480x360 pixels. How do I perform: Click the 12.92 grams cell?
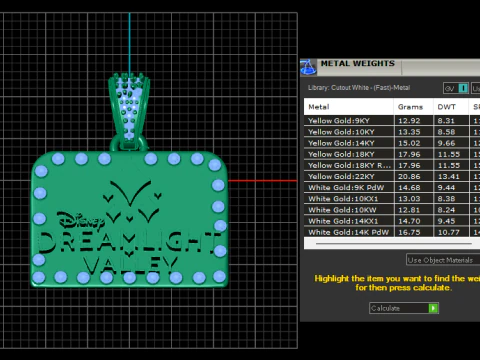(413, 121)
